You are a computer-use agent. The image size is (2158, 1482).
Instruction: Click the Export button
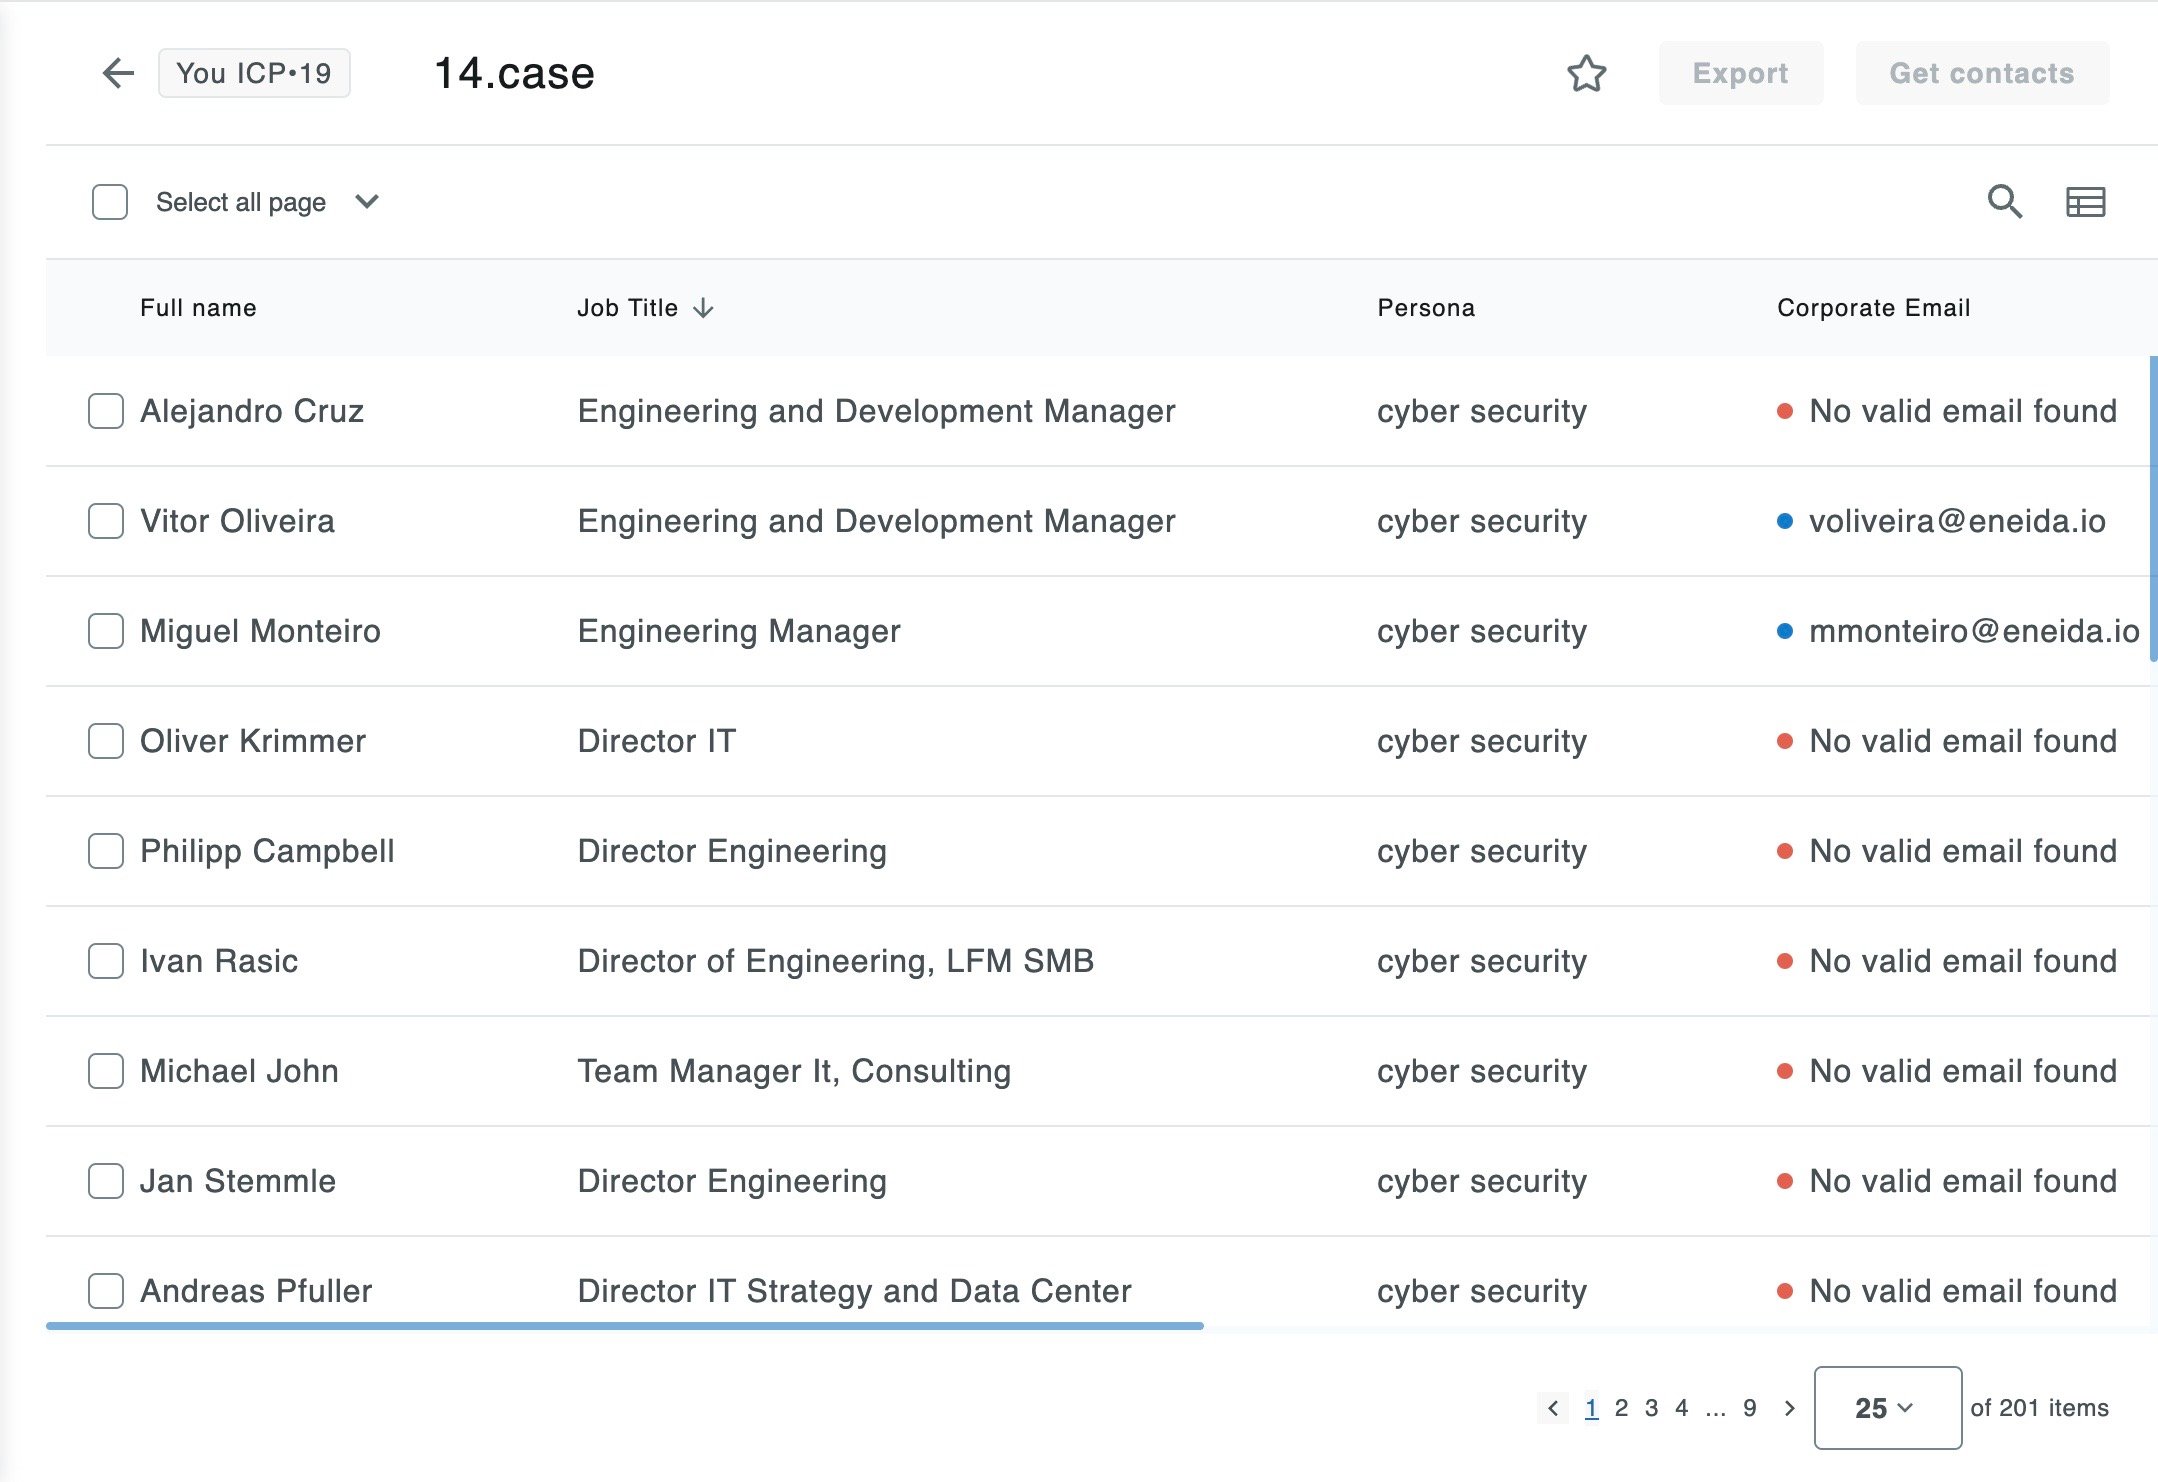(1740, 73)
